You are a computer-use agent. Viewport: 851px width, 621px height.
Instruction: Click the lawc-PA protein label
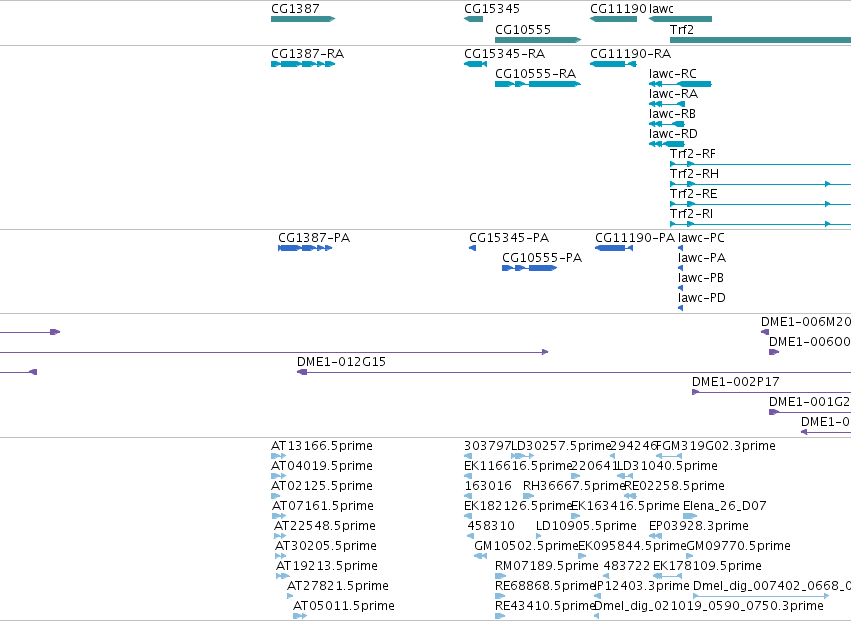point(701,258)
